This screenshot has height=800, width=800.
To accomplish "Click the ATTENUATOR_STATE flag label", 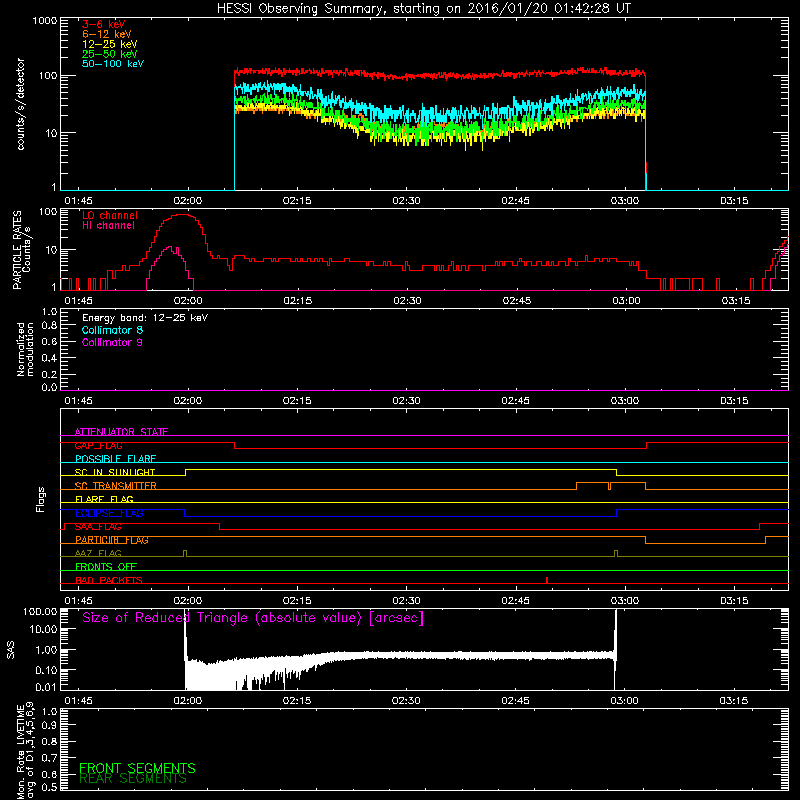I will click(x=121, y=432).
